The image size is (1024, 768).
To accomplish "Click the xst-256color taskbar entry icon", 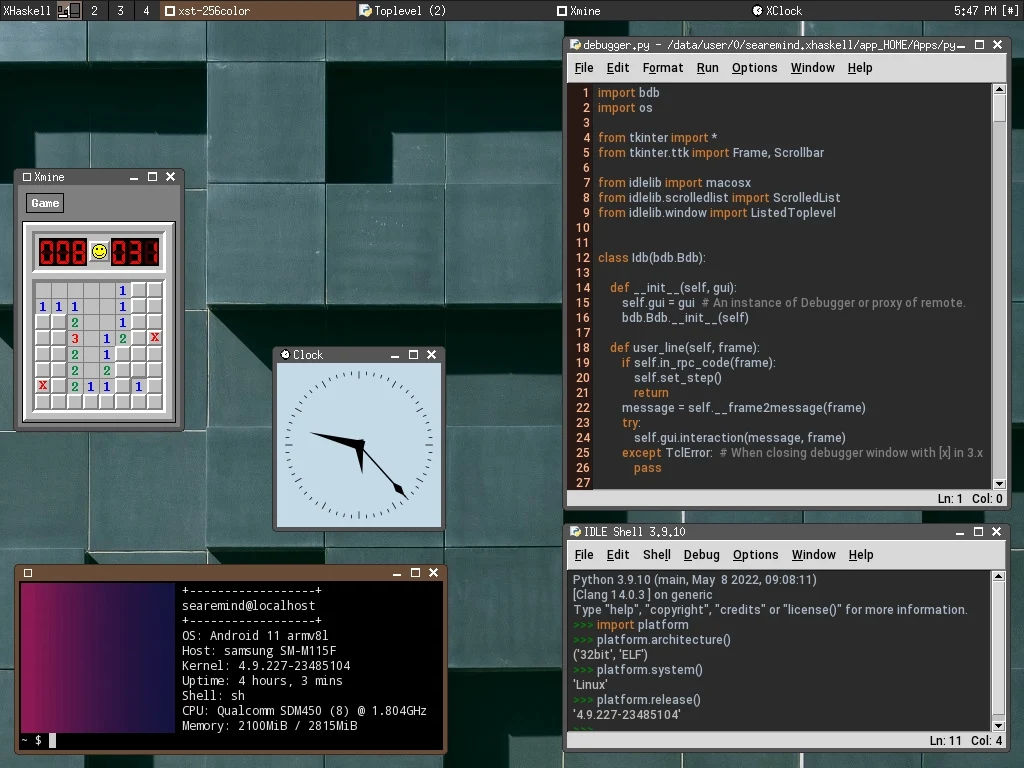I will click(x=172, y=10).
